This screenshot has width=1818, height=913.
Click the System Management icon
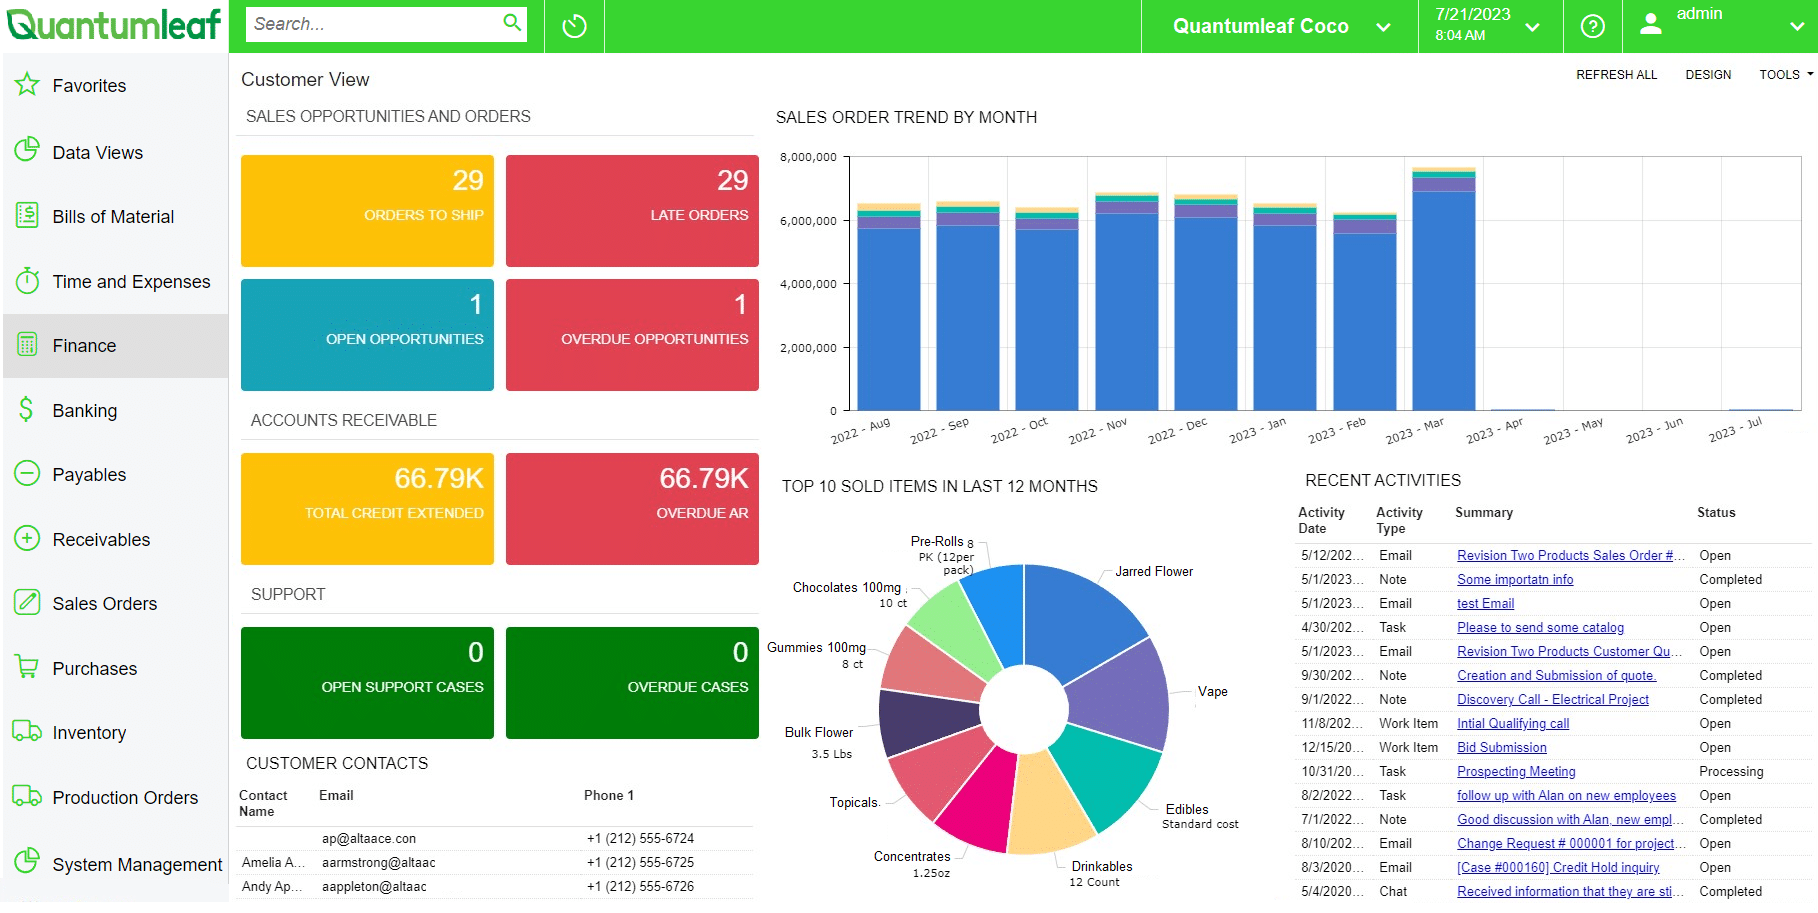[27, 861]
